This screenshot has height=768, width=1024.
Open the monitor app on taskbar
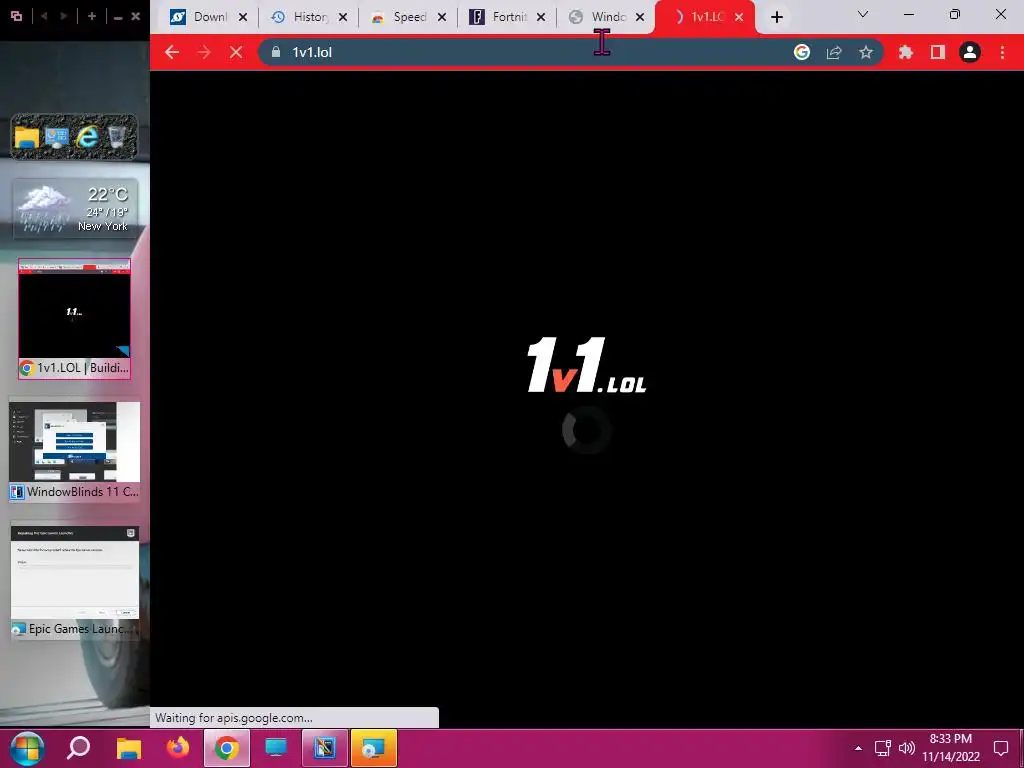pos(276,748)
